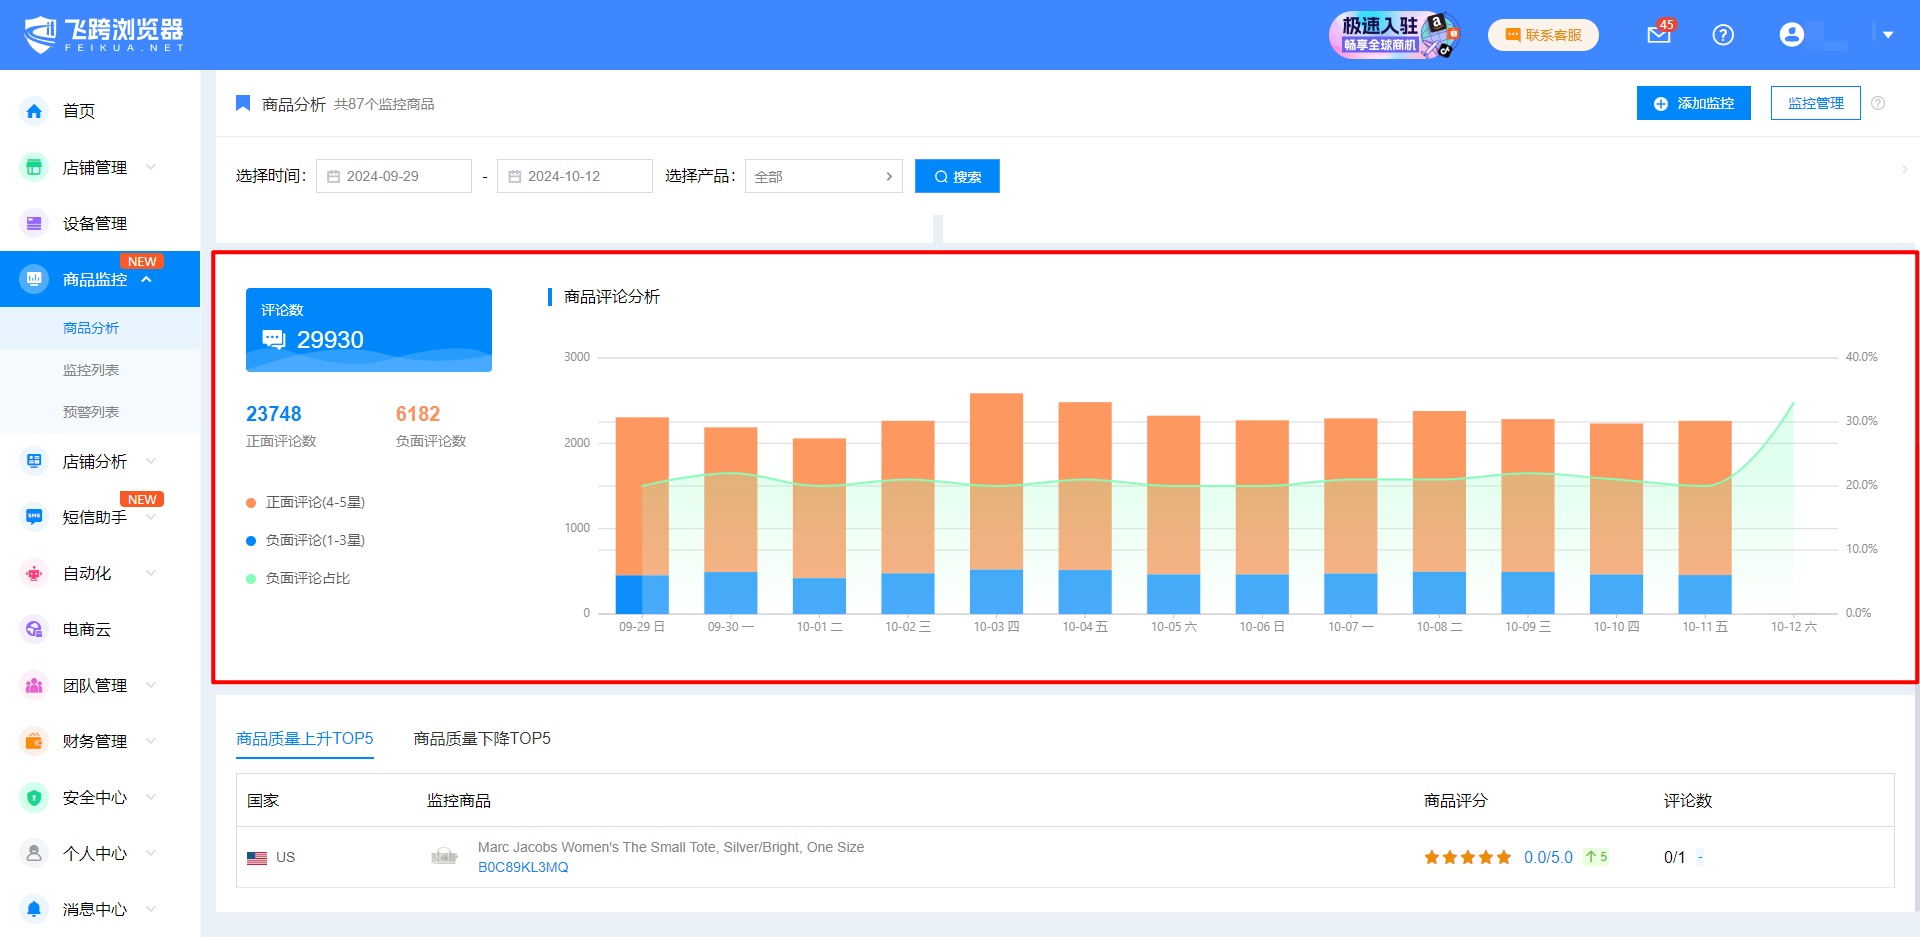Open the 选择产品 dropdown showing 全部
This screenshot has width=1920, height=937.
coord(823,176)
